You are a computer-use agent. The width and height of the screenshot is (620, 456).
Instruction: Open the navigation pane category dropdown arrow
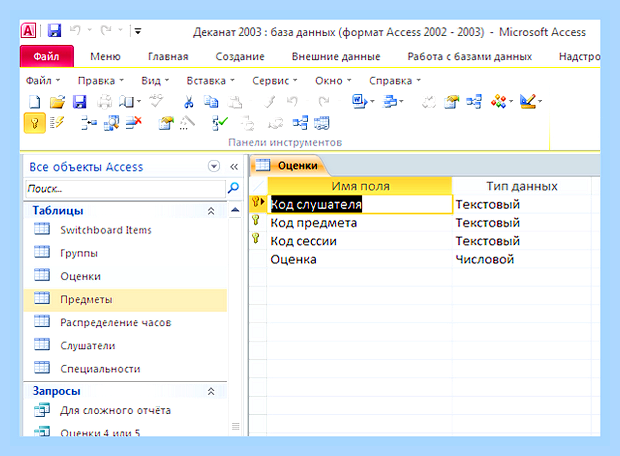pyautogui.click(x=214, y=166)
